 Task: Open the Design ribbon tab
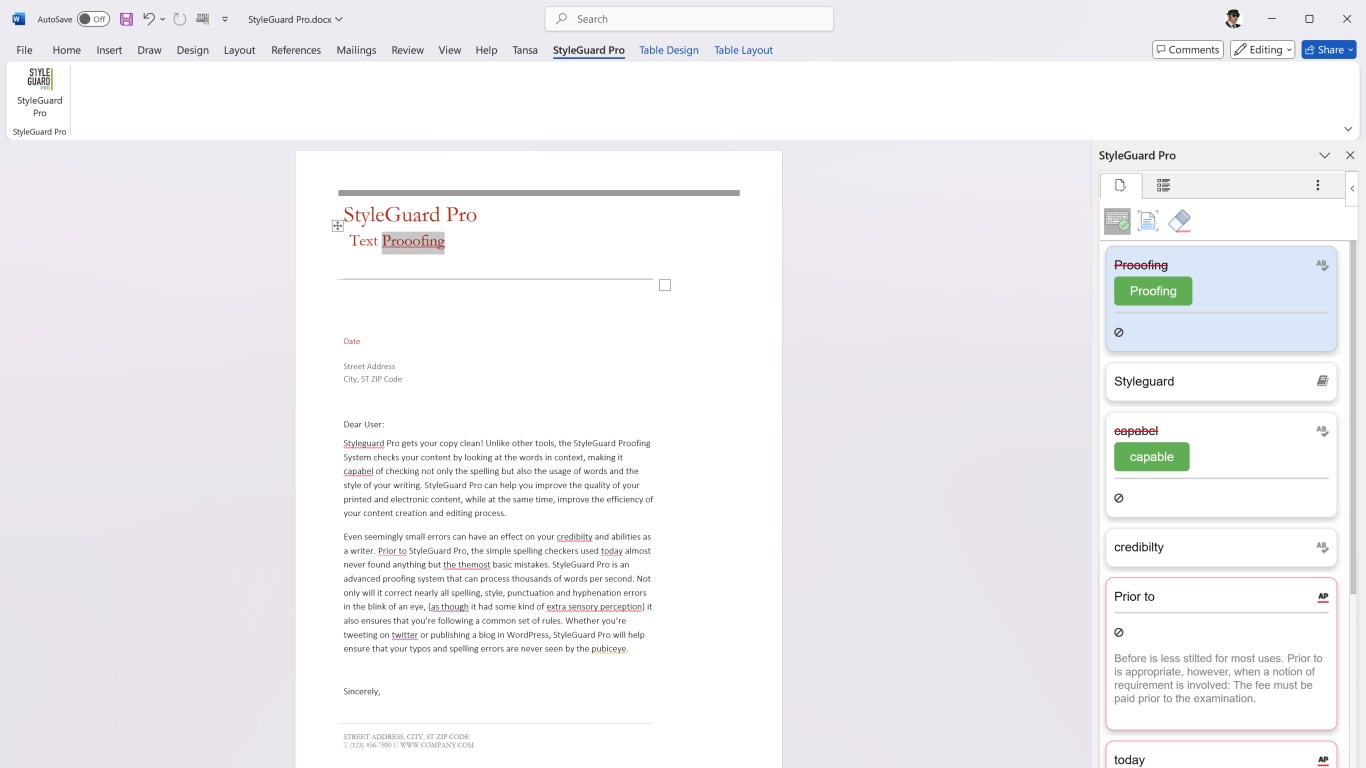(x=192, y=50)
